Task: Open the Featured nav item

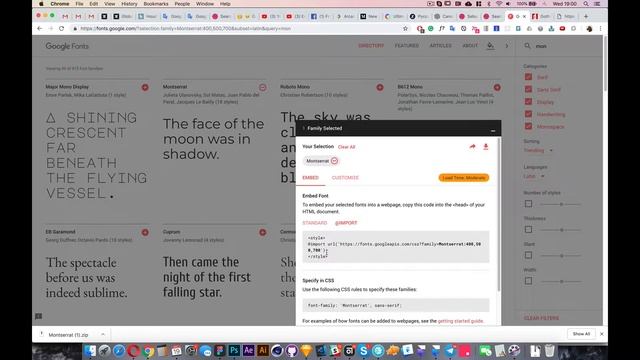Action: click(407, 46)
